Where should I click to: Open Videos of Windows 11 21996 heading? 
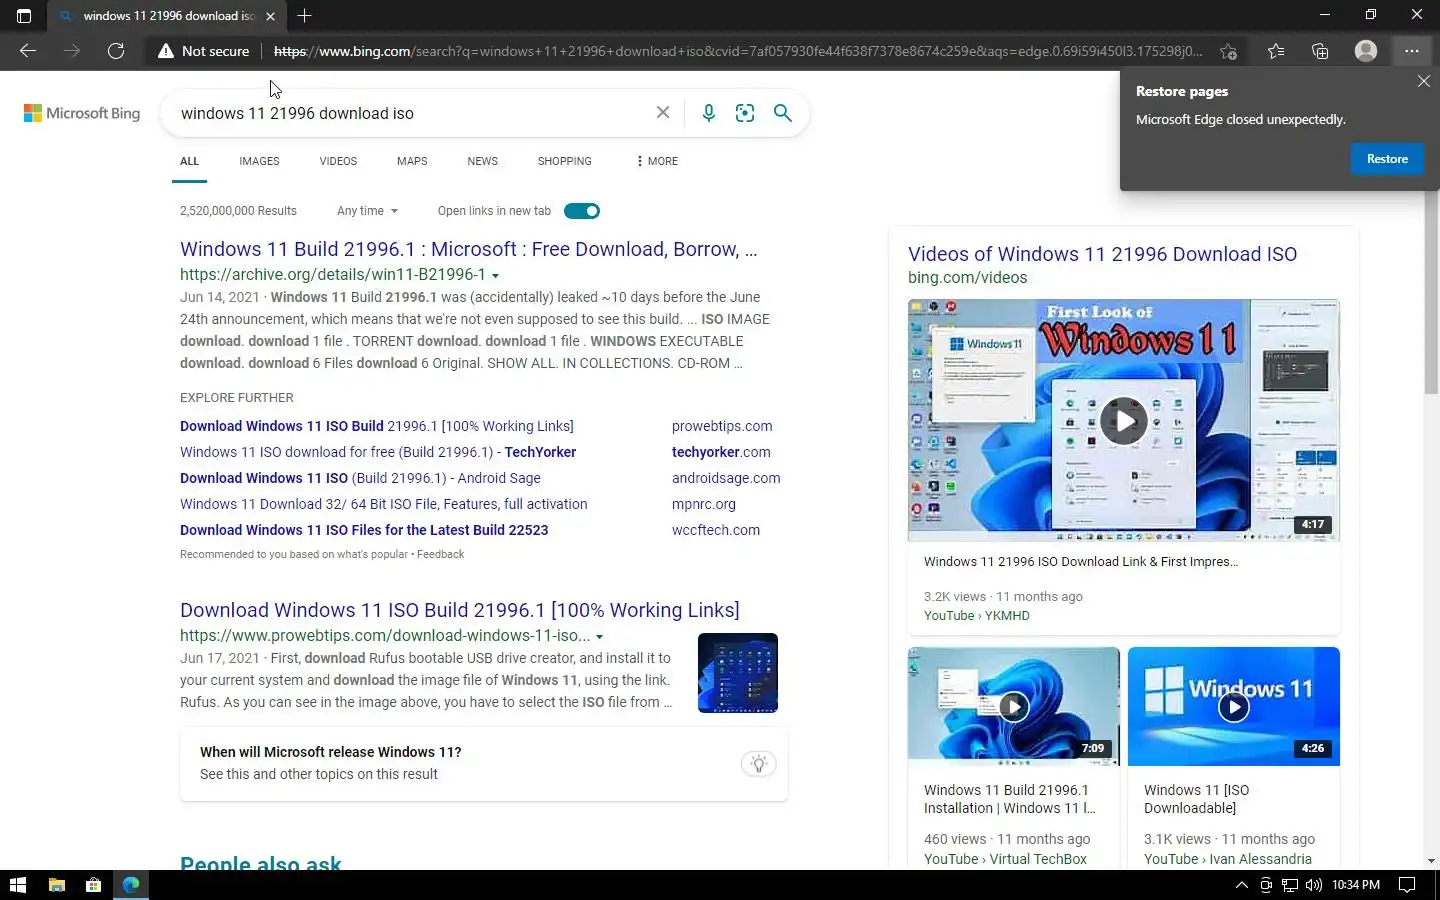(x=1102, y=254)
